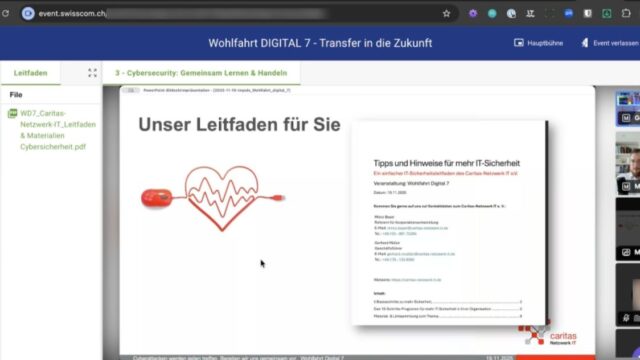This screenshot has height=360, width=640.
Task: Select the Cybersecurity: Gemeinsam Lernen & Handeln tab
Action: pos(201,73)
